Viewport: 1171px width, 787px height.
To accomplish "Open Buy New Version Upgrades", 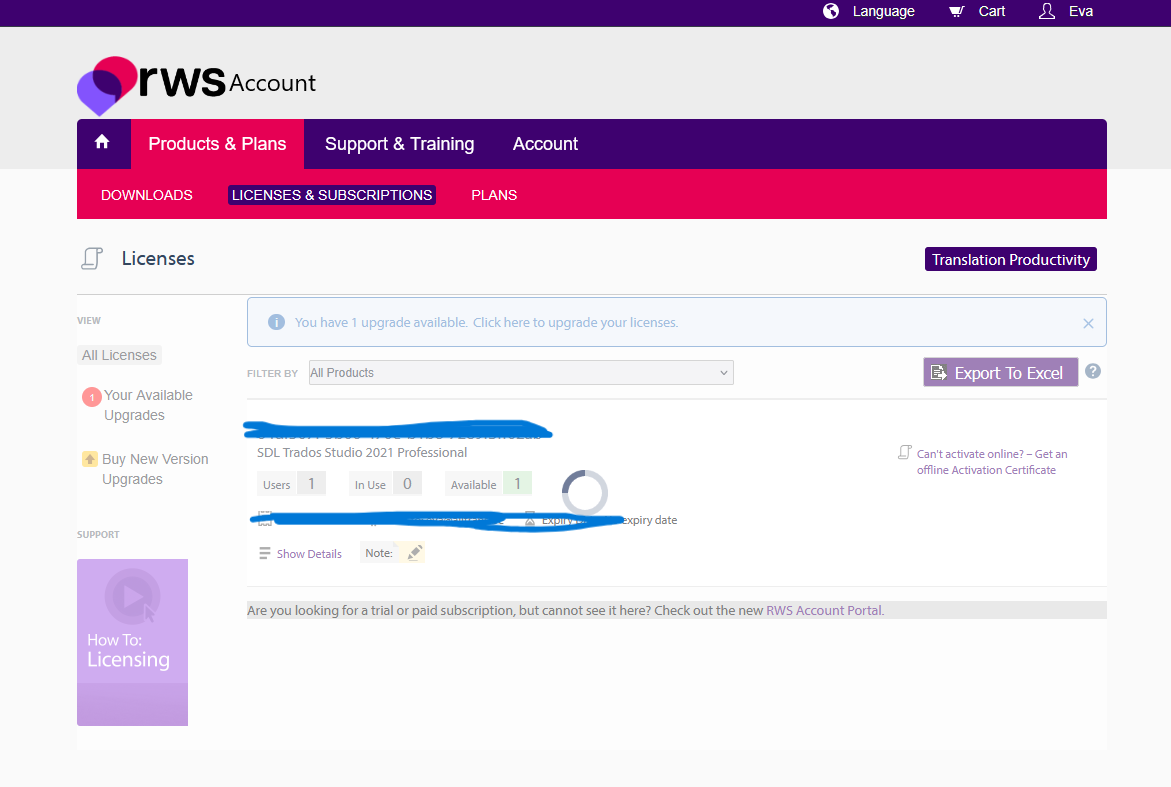I will tap(155, 469).
